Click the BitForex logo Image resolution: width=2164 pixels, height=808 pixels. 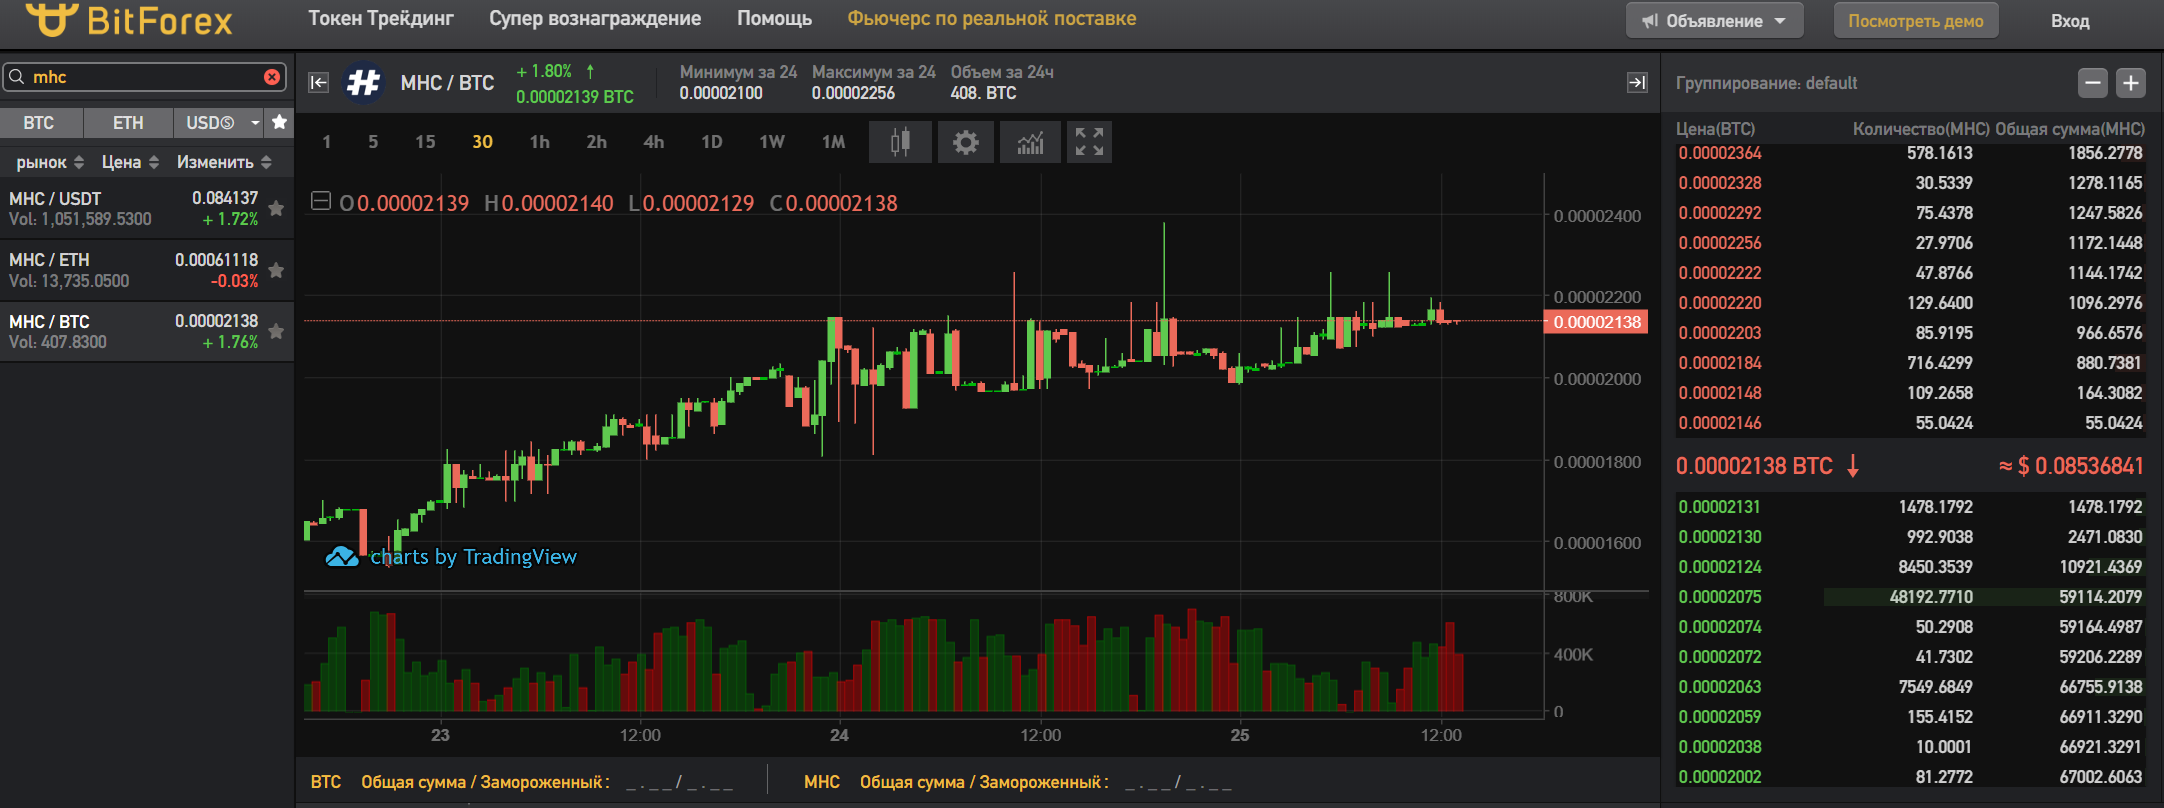click(x=129, y=20)
